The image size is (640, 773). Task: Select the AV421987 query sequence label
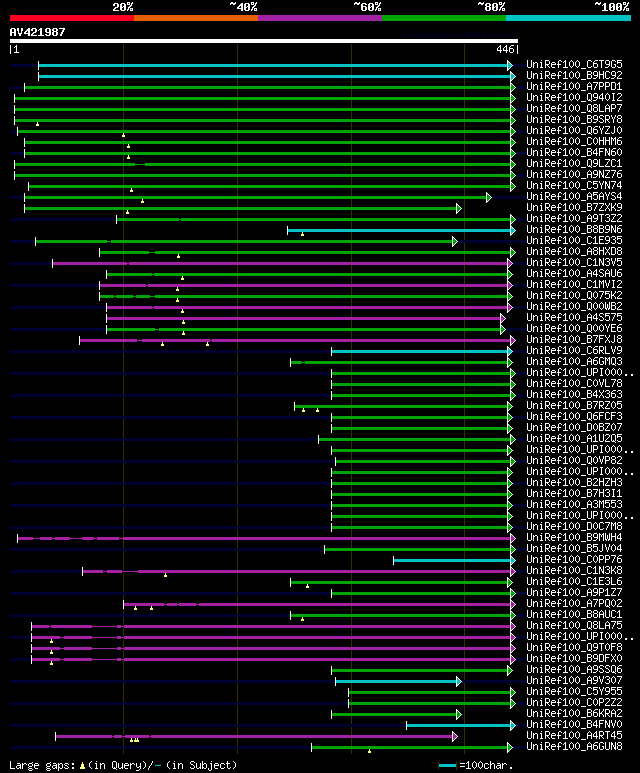pyautogui.click(x=37, y=32)
